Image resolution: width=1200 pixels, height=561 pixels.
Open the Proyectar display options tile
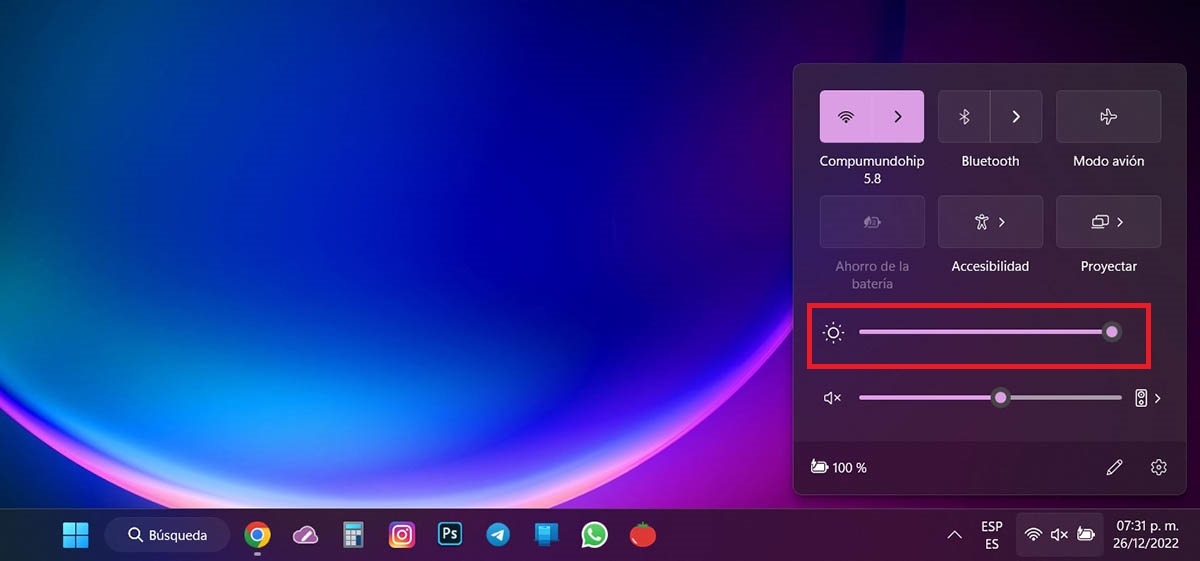[x=1108, y=222]
